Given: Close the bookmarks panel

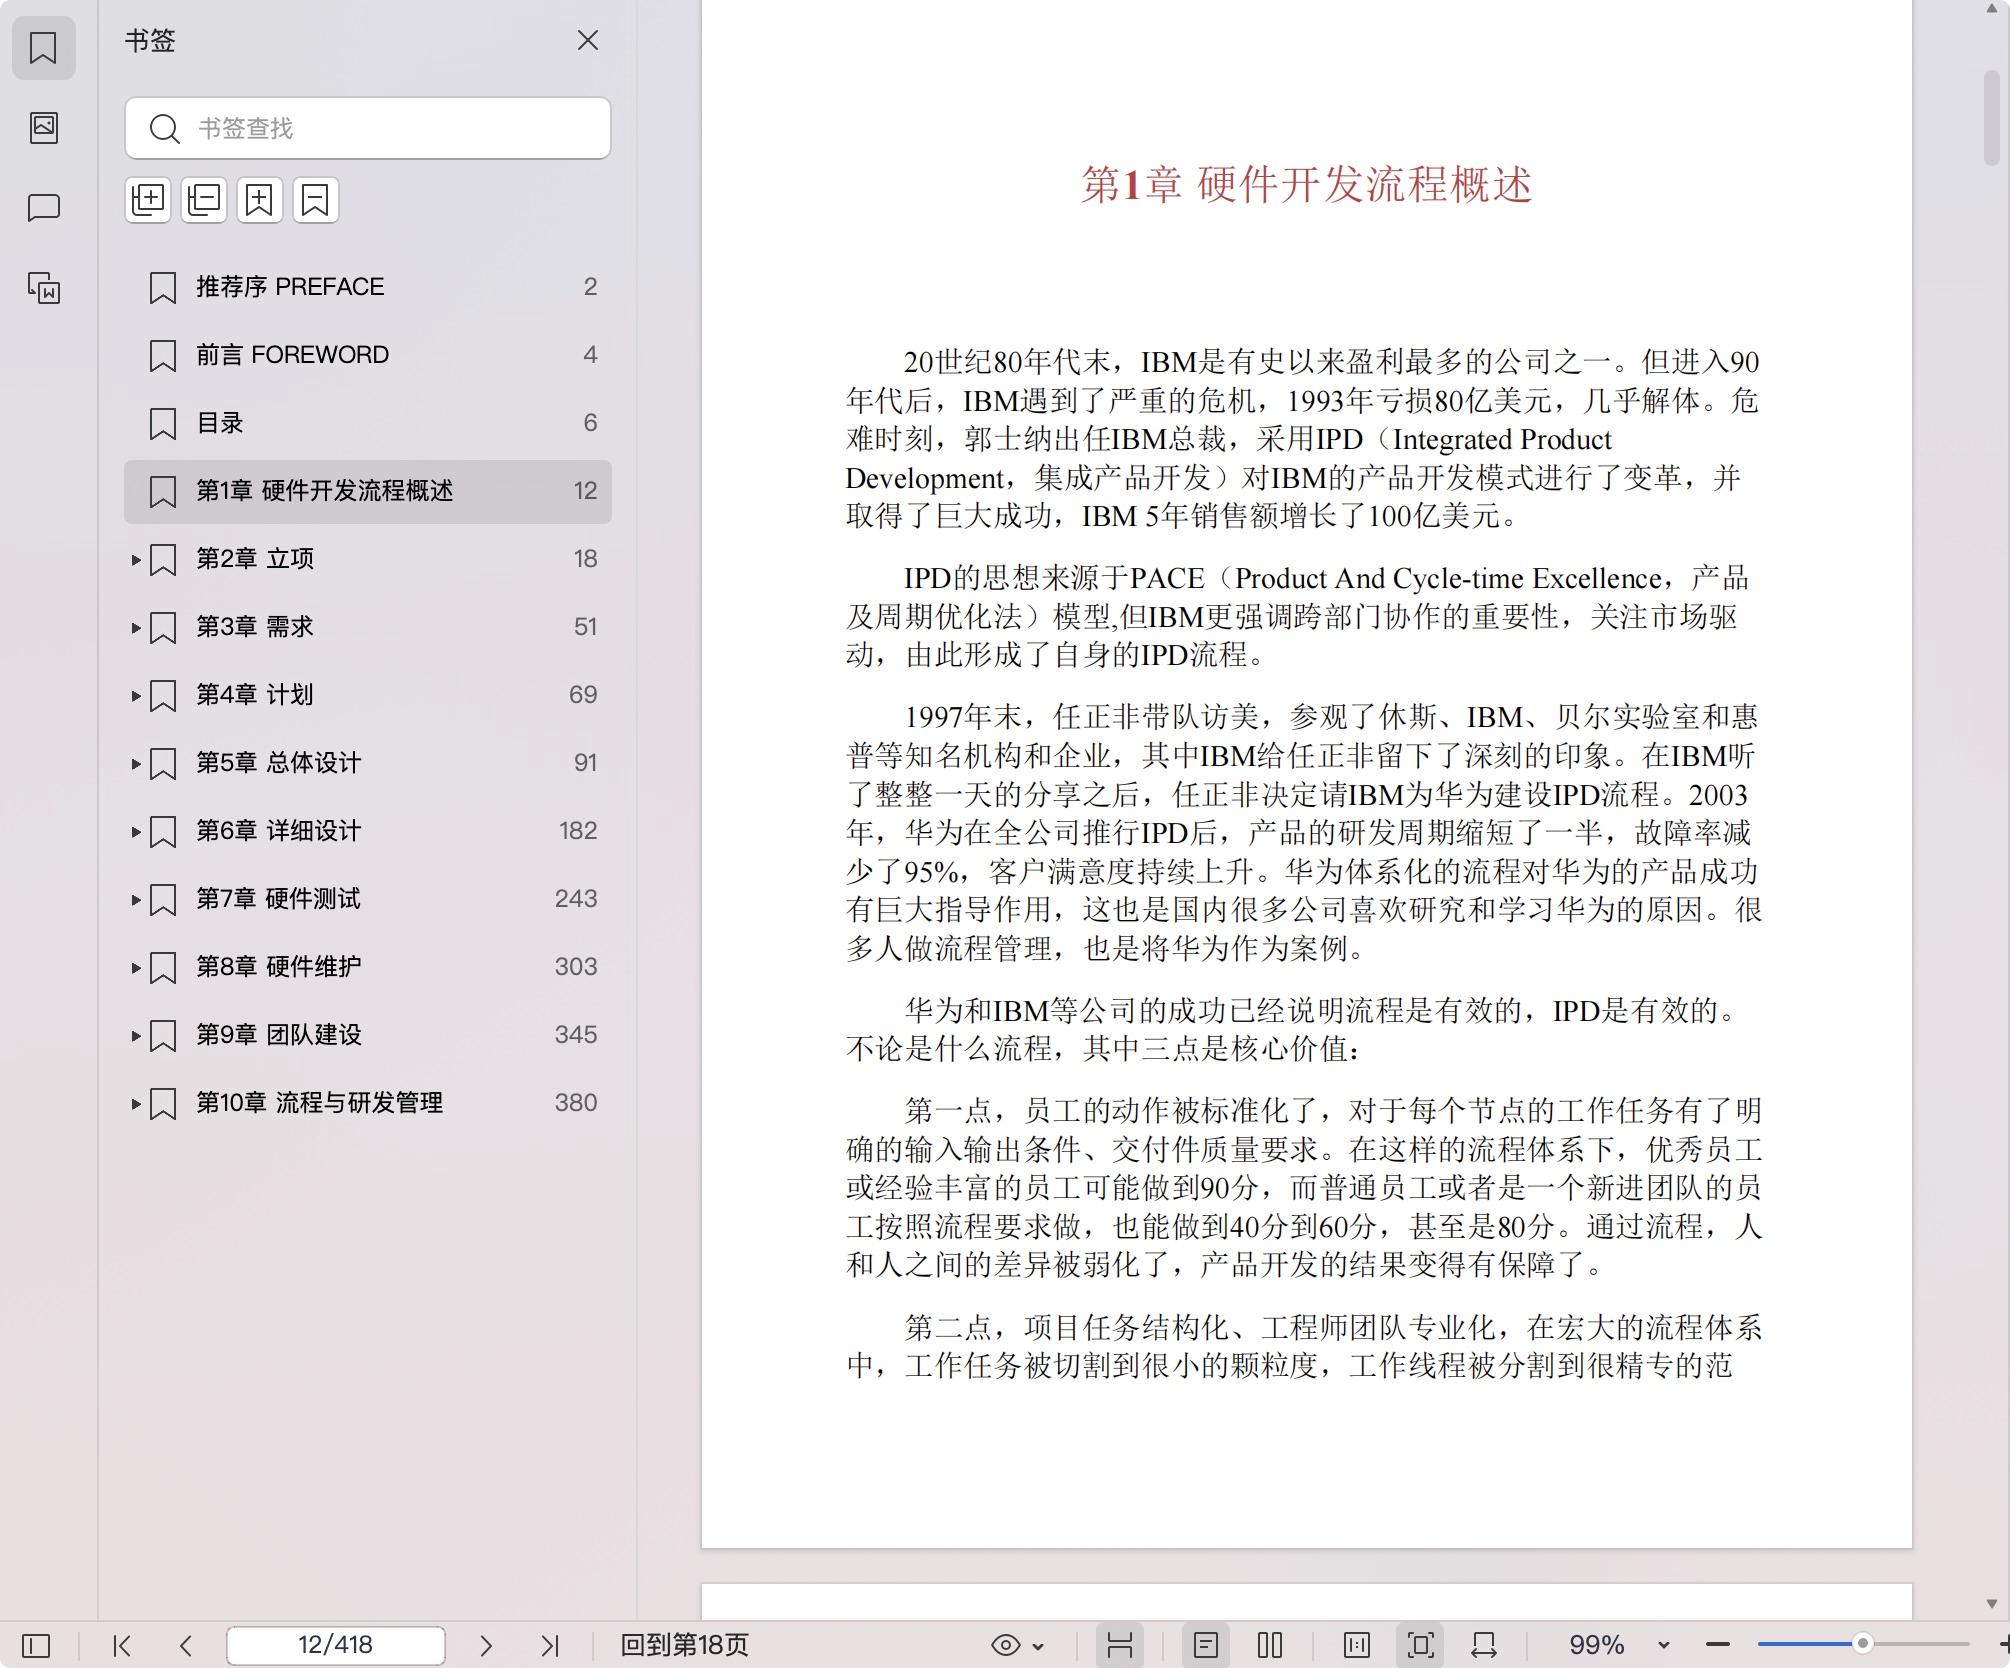Looking at the screenshot, I should 588,40.
